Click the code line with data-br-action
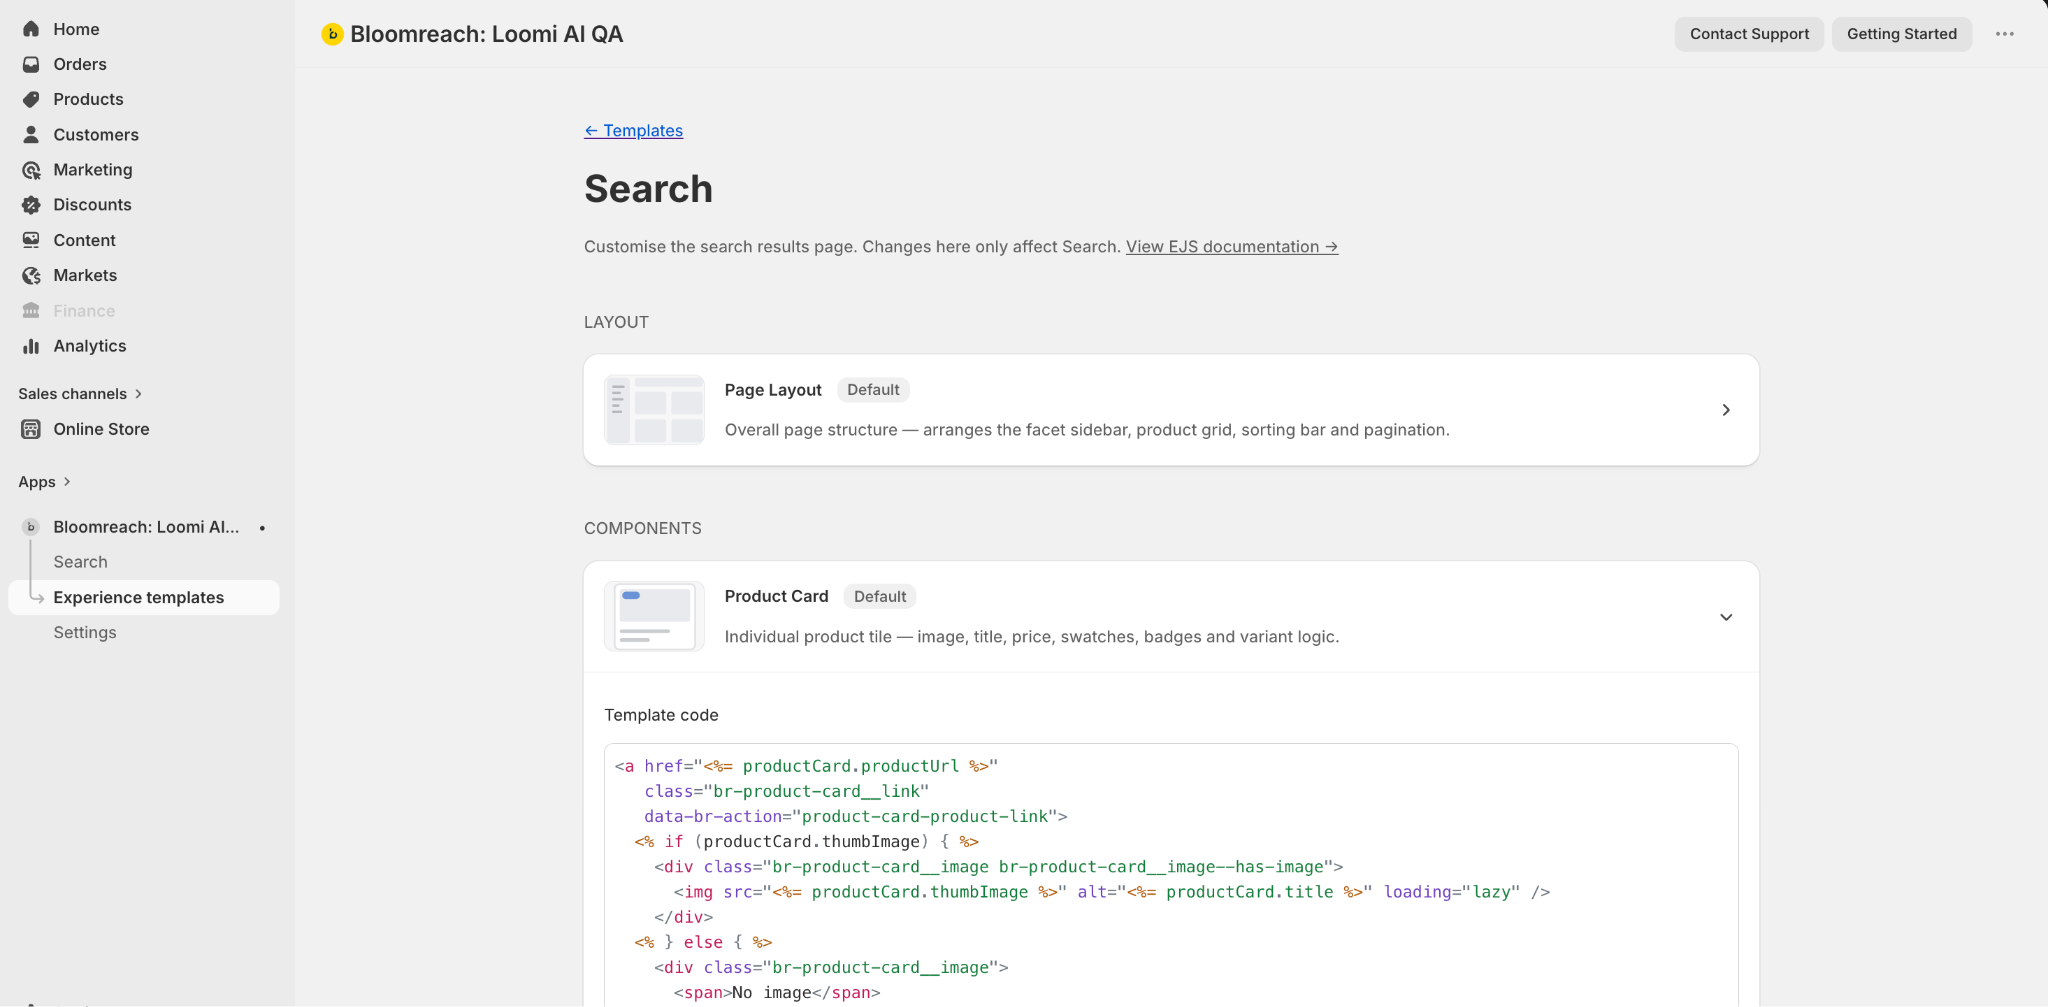Image resolution: width=2048 pixels, height=1007 pixels. [855, 816]
